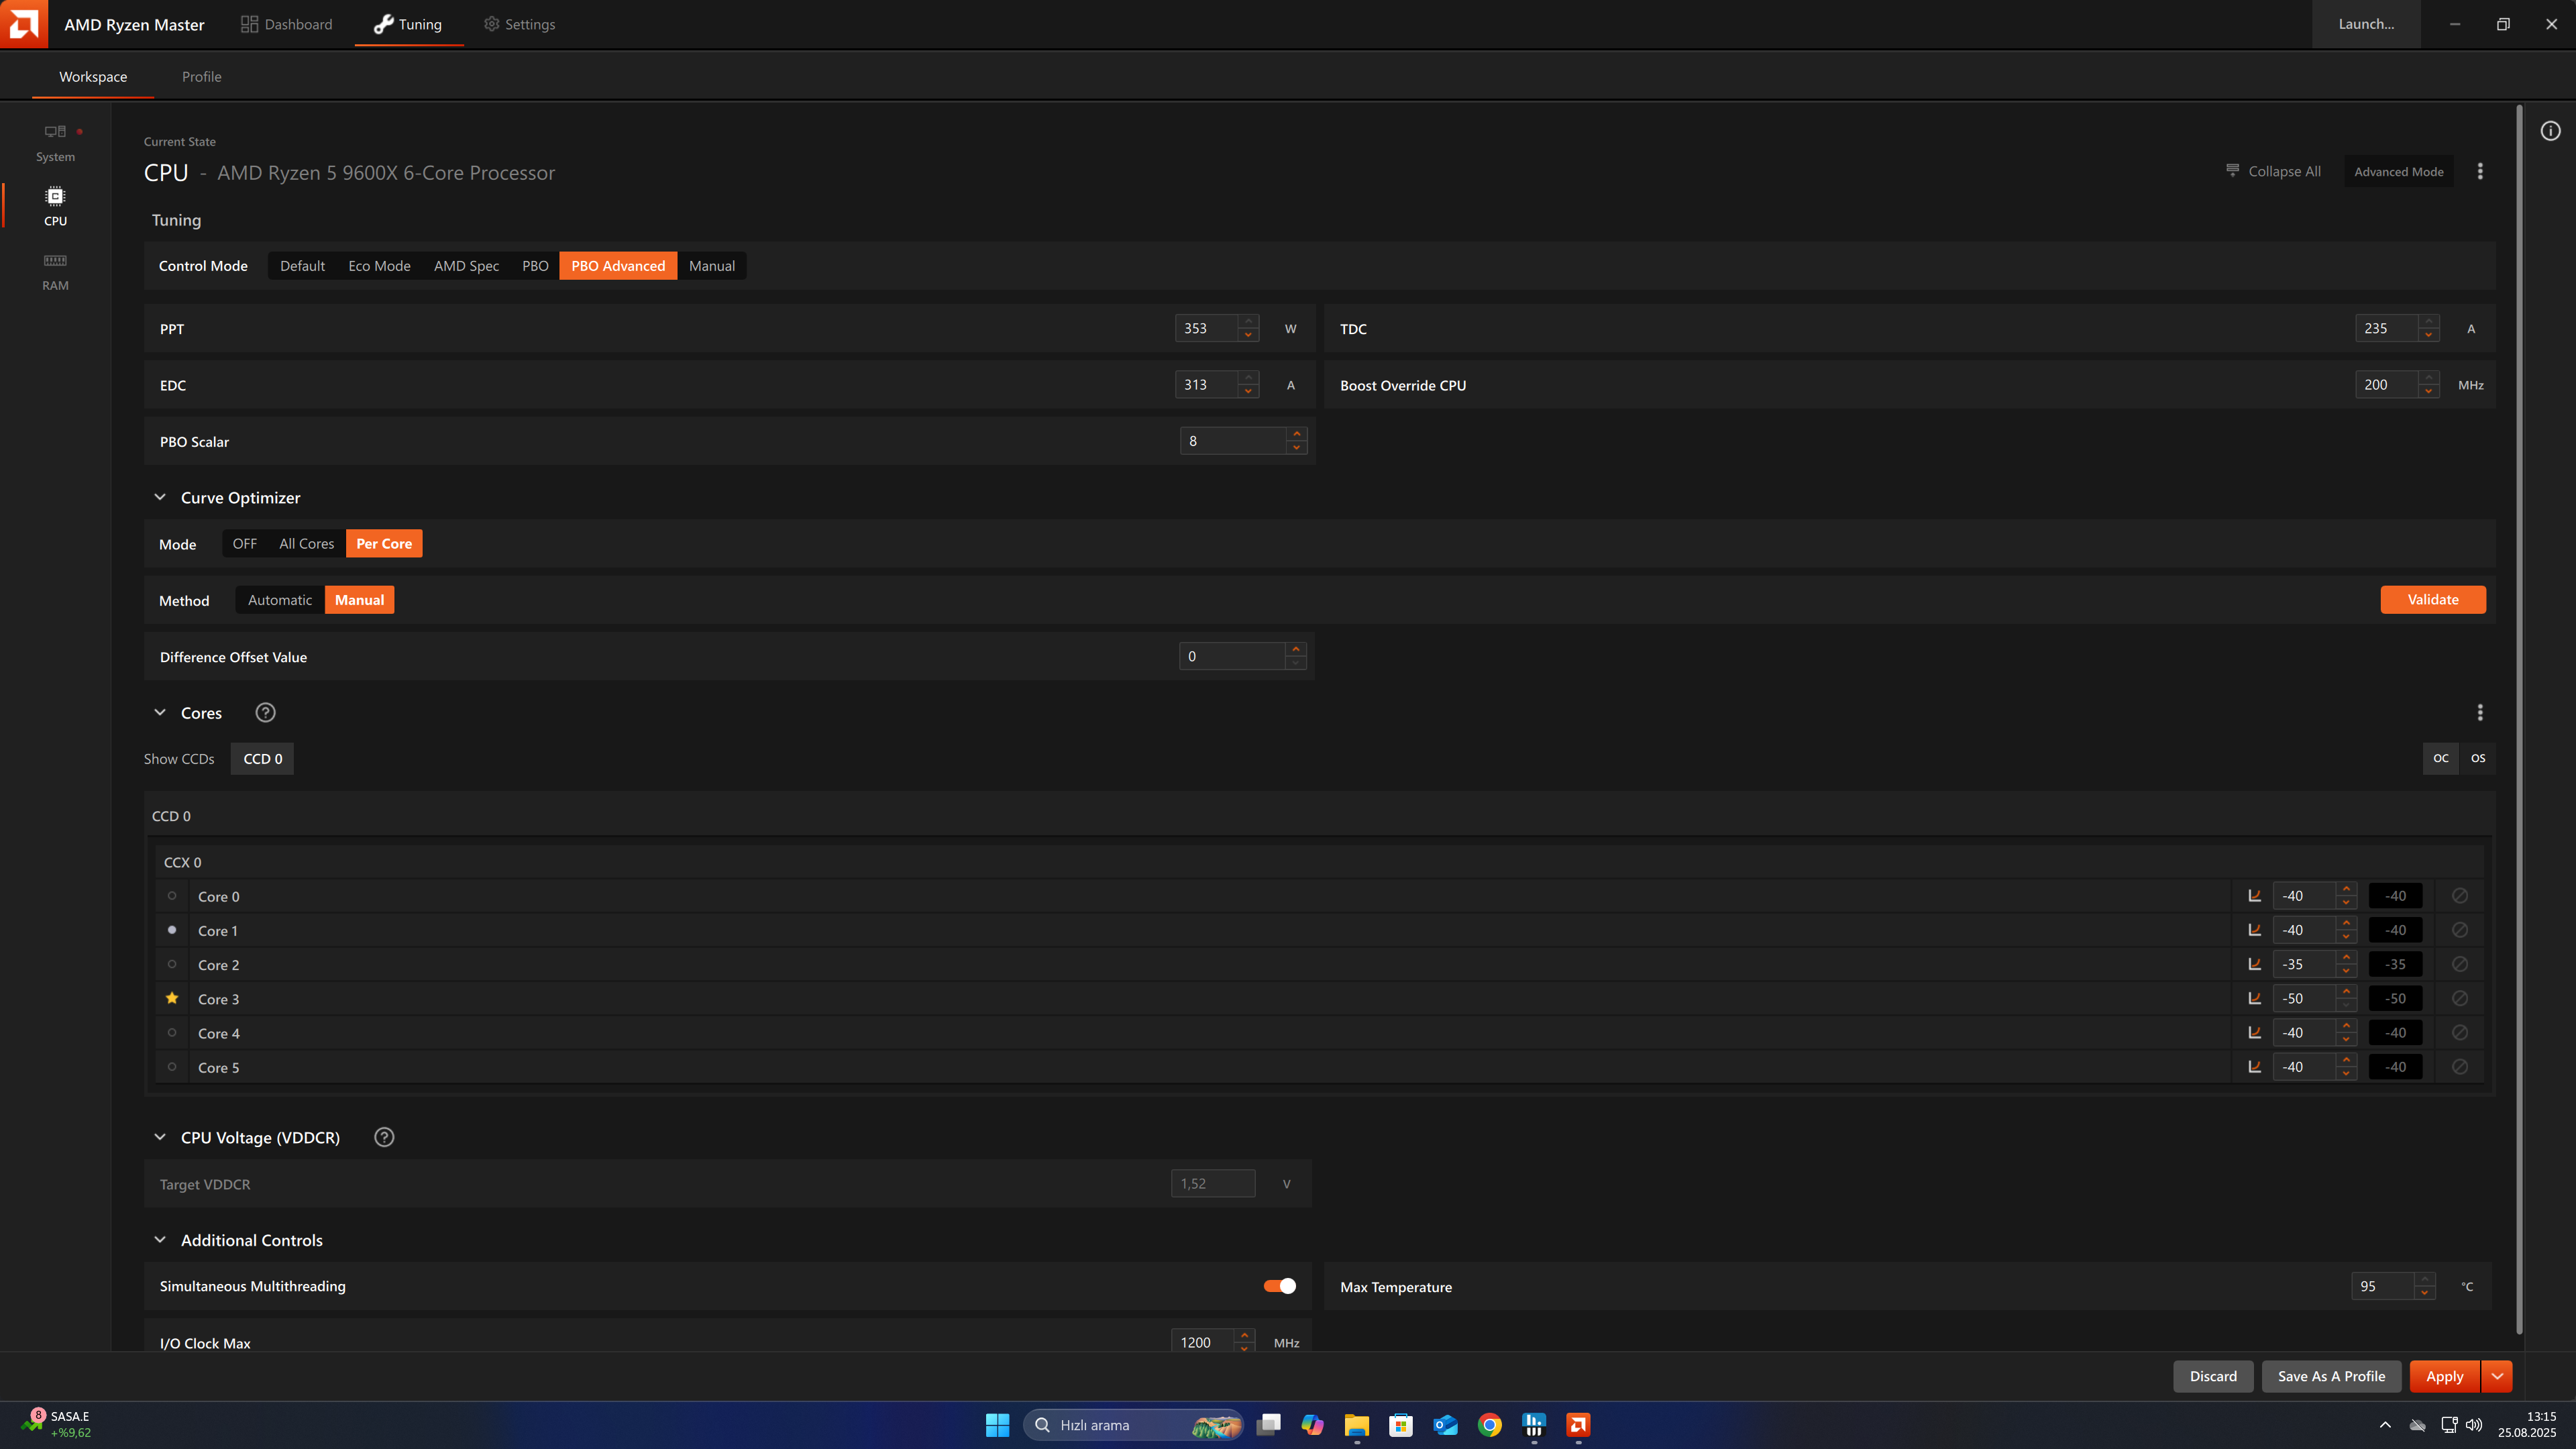The image size is (2576, 1449).
Task: Choose Automatic optimizer method
Action: pos(280,600)
